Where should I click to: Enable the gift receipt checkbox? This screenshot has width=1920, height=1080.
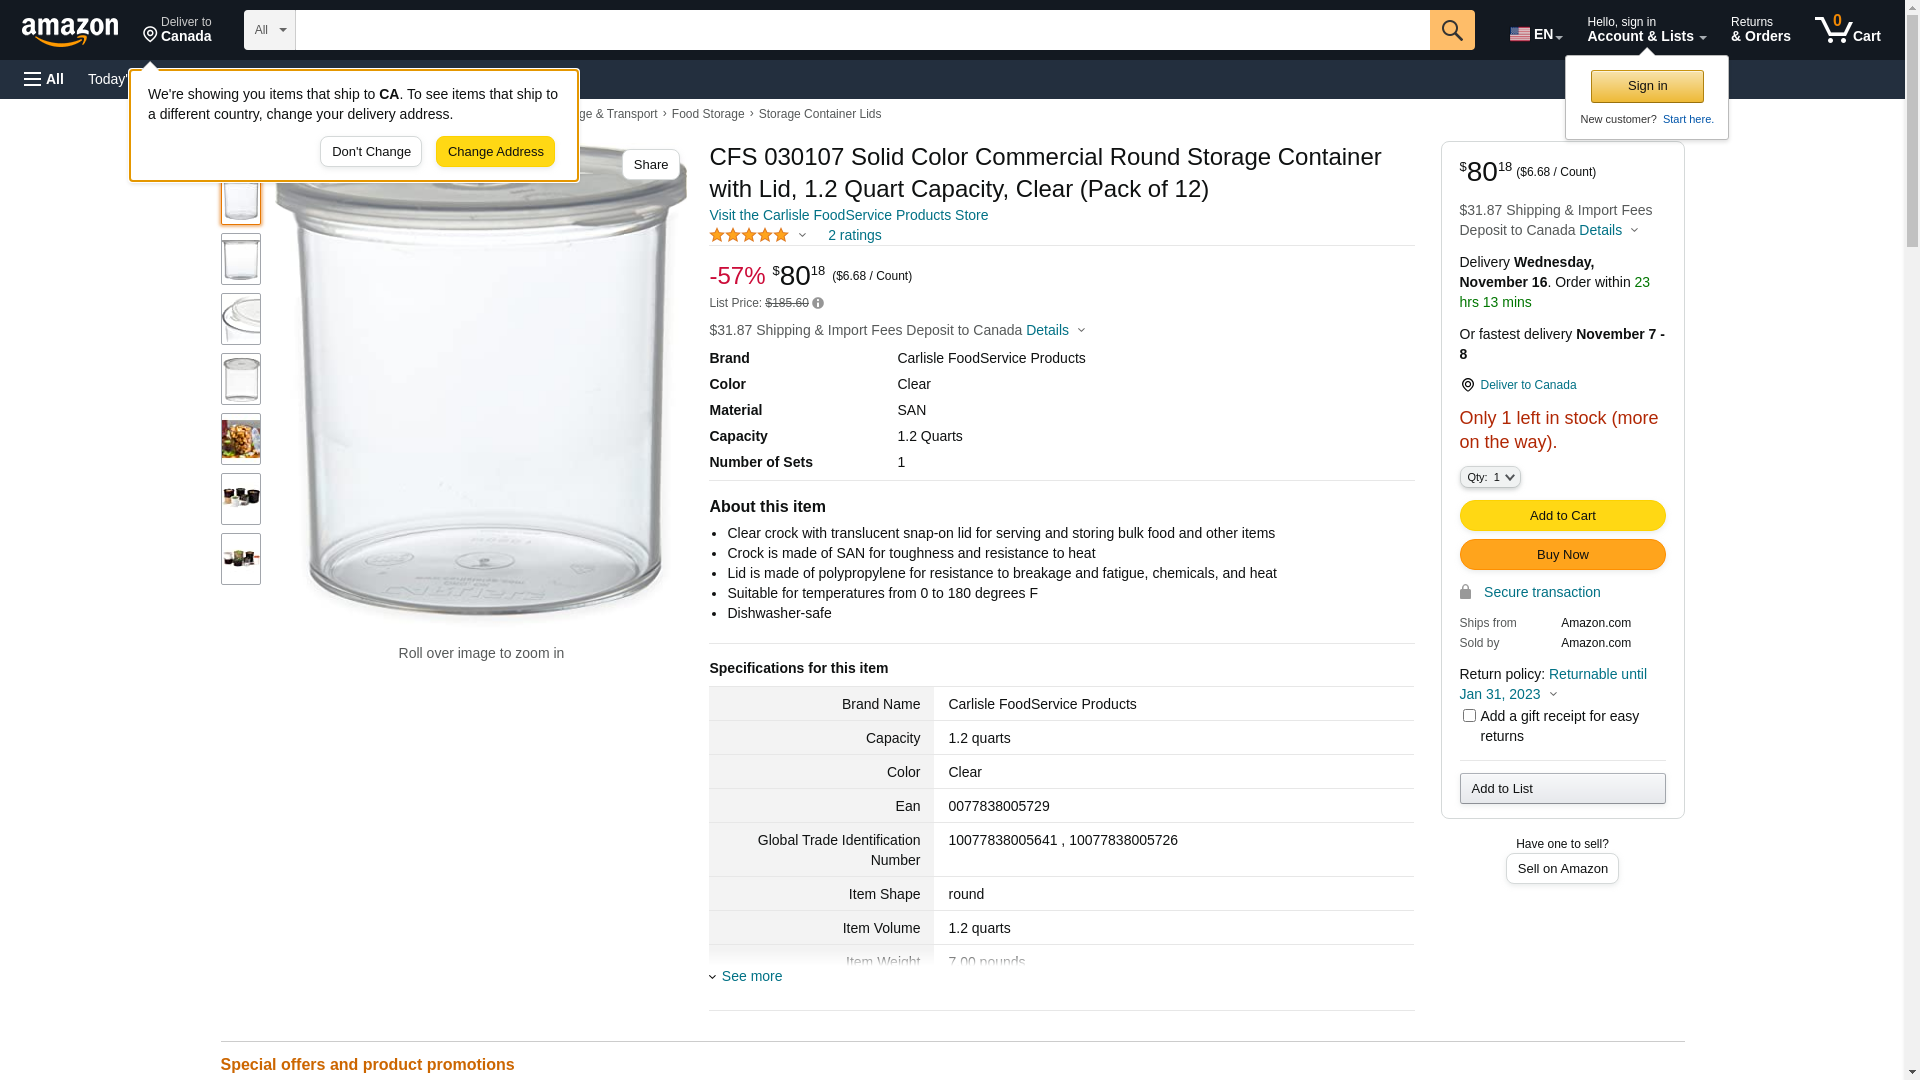(x=1469, y=716)
